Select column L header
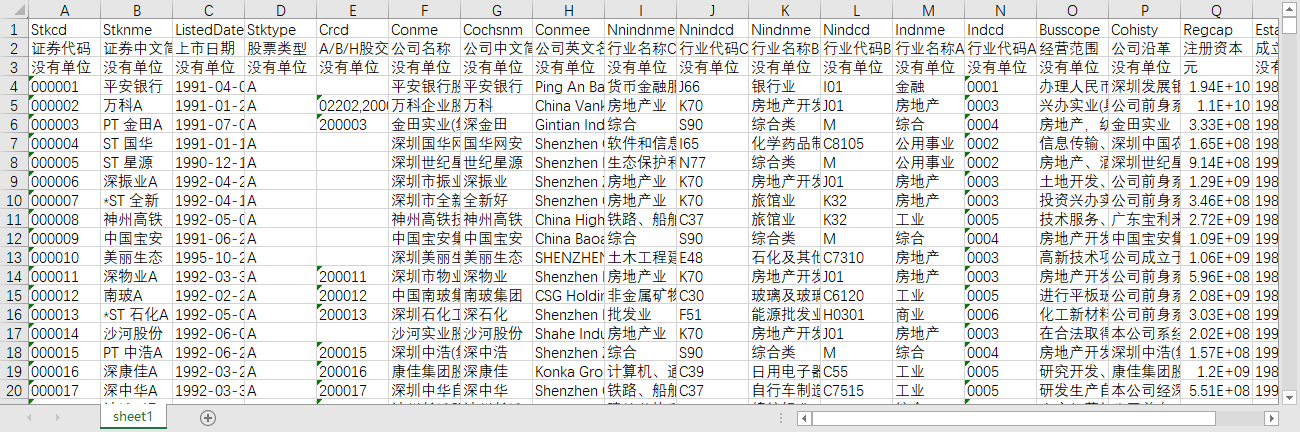Screen dimensions: 1300x432 point(856,10)
